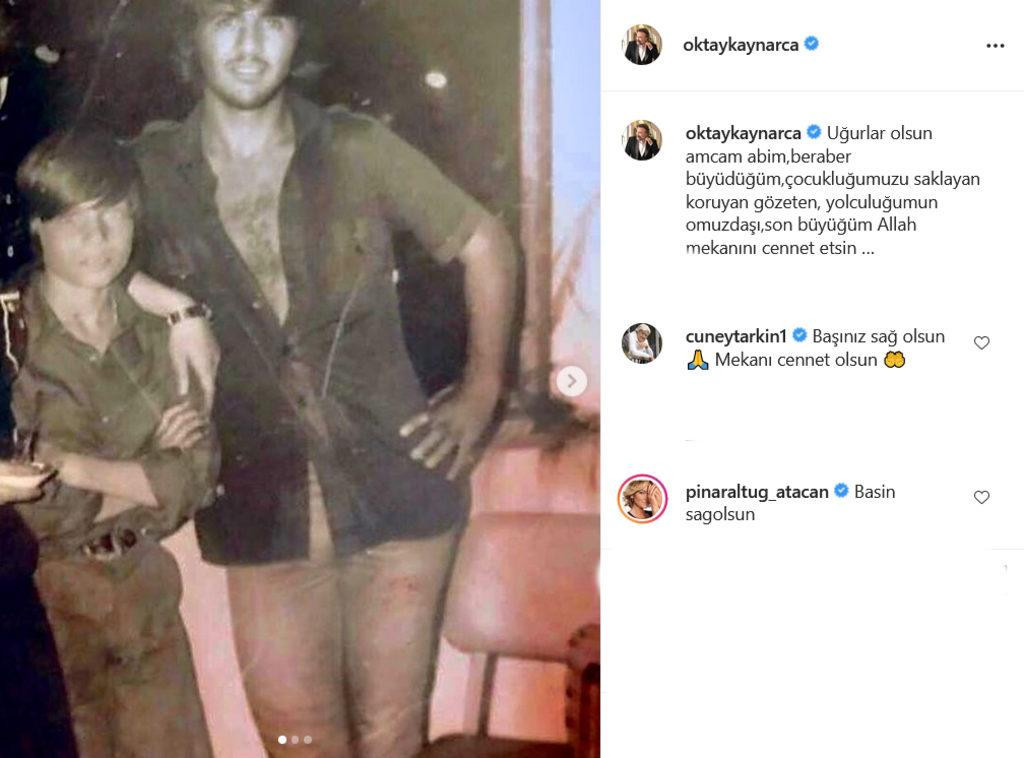Visit cuneytarkin1 profile link
Screen dimensions: 1024x758
[736, 336]
